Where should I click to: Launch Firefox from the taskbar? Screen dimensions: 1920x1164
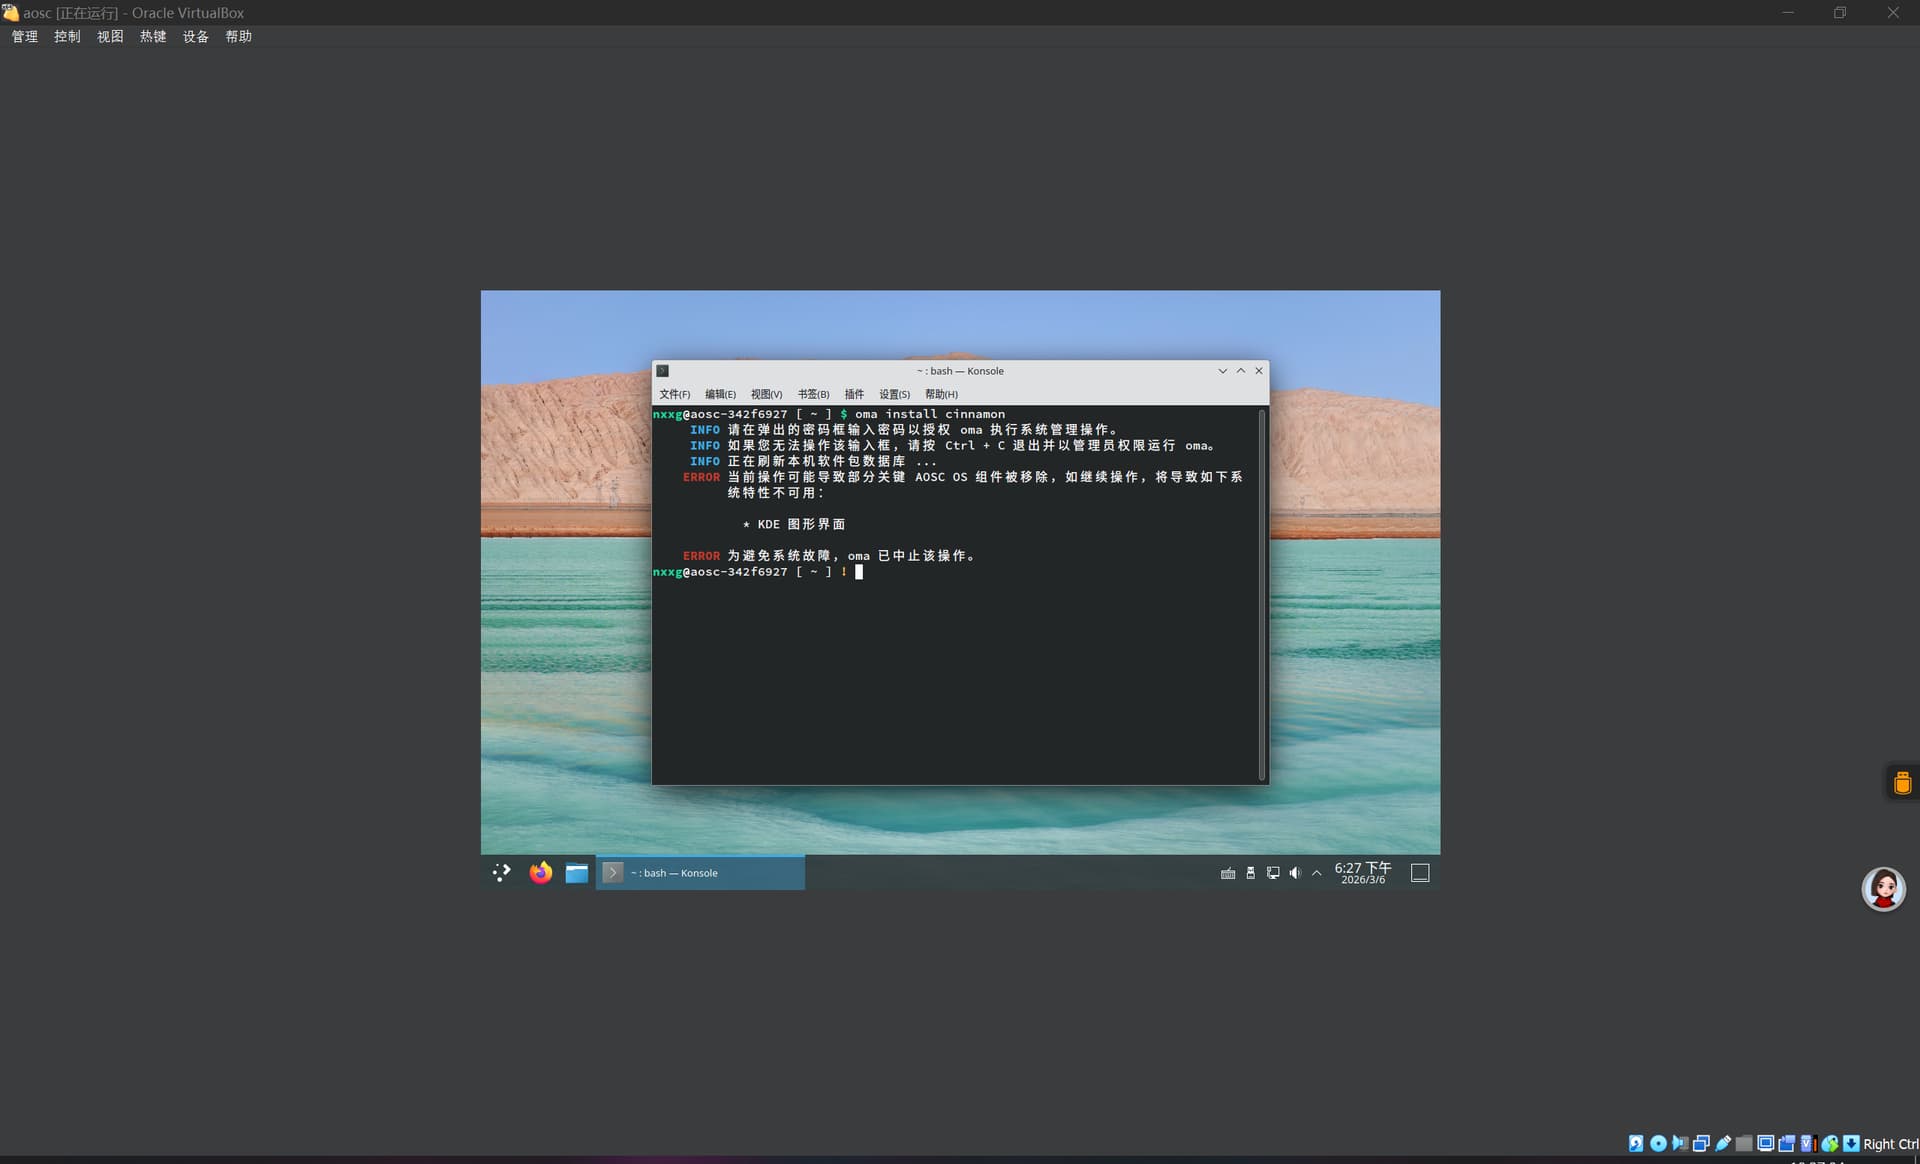point(541,873)
